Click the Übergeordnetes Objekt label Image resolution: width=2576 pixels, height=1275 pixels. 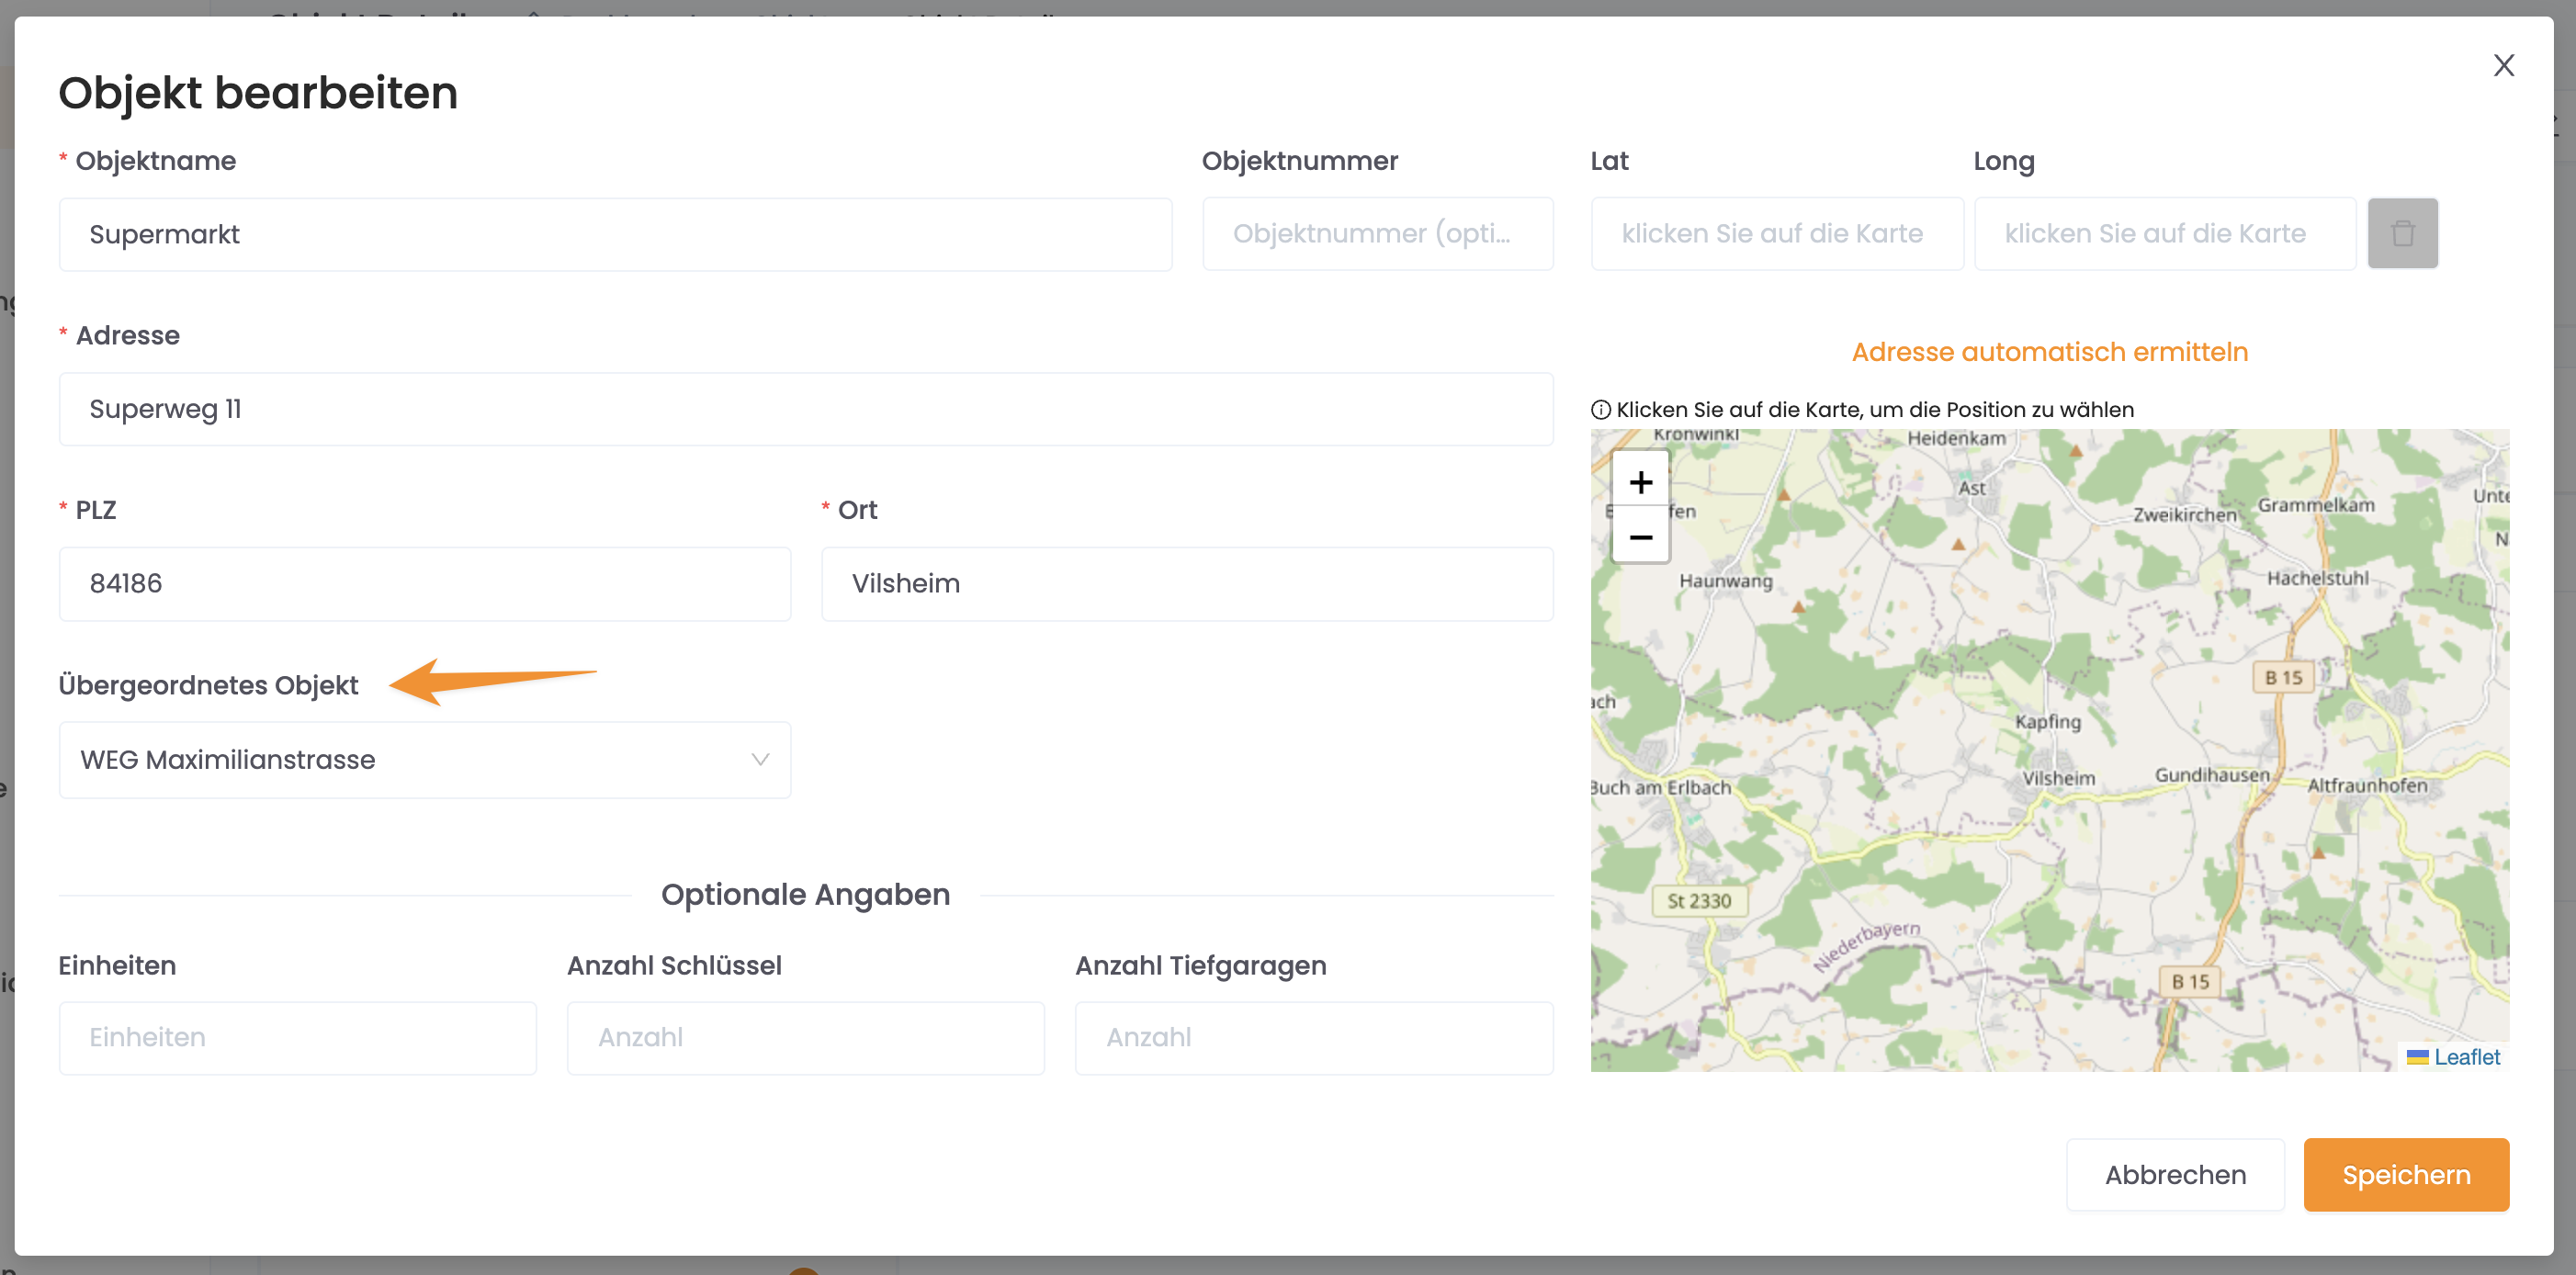(x=208, y=686)
